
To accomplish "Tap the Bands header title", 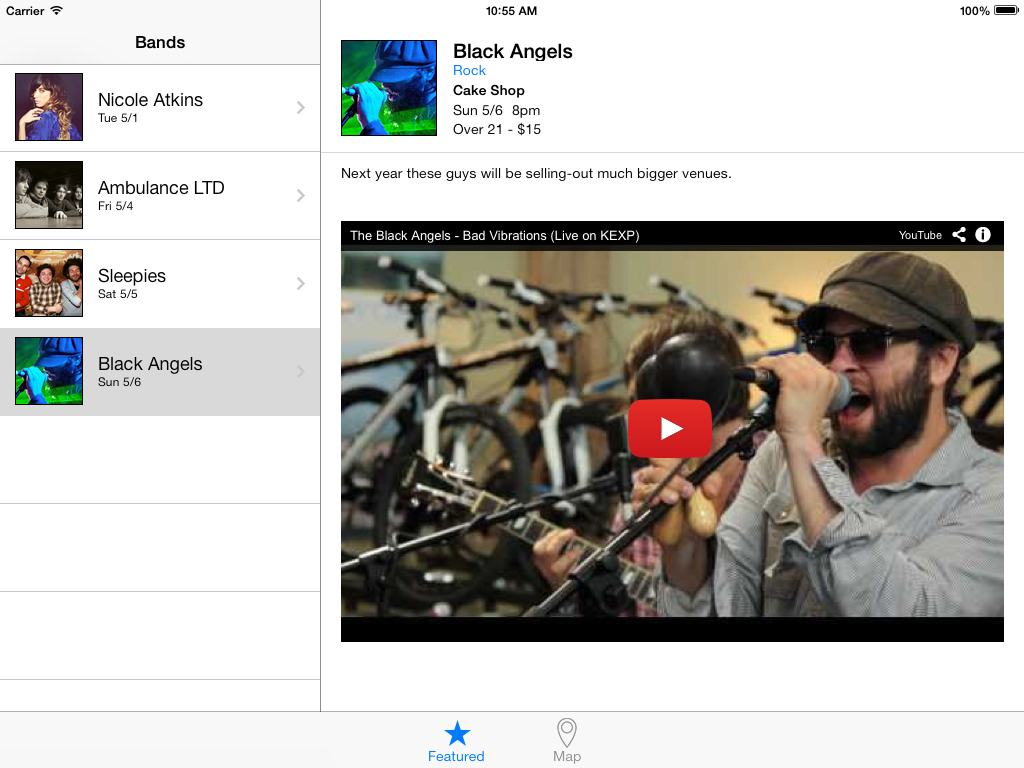I will pyautogui.click(x=160, y=42).
